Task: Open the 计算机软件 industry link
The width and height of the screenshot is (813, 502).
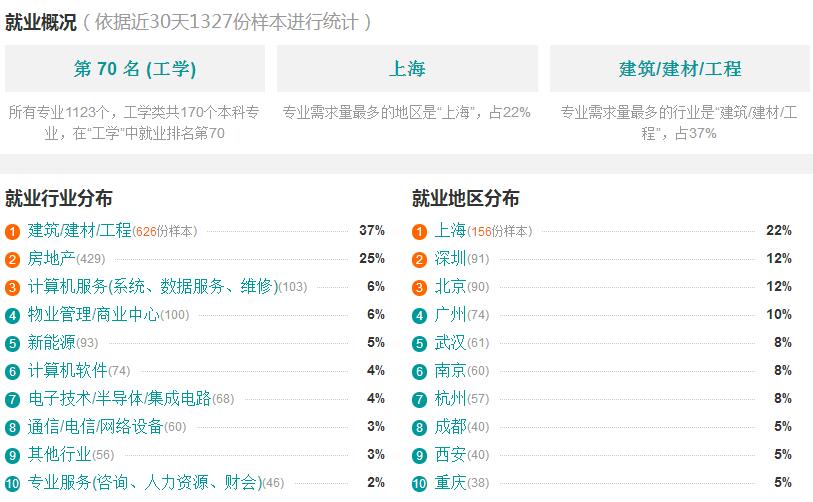Action: tap(67, 371)
